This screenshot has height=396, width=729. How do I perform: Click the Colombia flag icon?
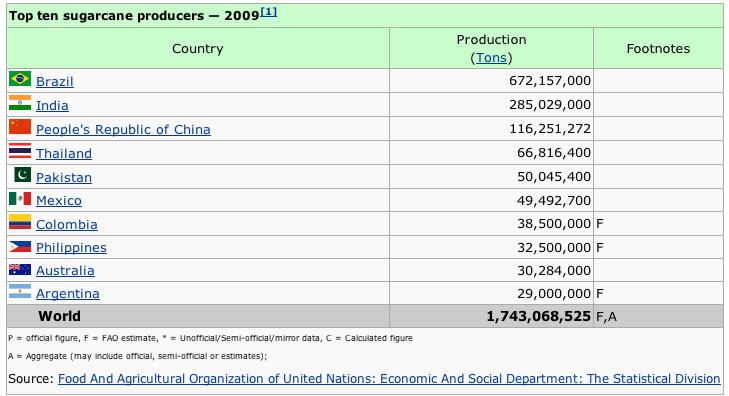pos(20,222)
